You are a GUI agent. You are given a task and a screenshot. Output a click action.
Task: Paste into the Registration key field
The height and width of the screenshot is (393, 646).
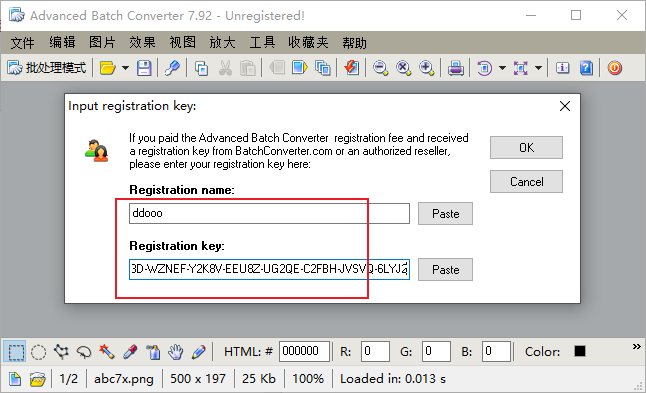pos(445,269)
